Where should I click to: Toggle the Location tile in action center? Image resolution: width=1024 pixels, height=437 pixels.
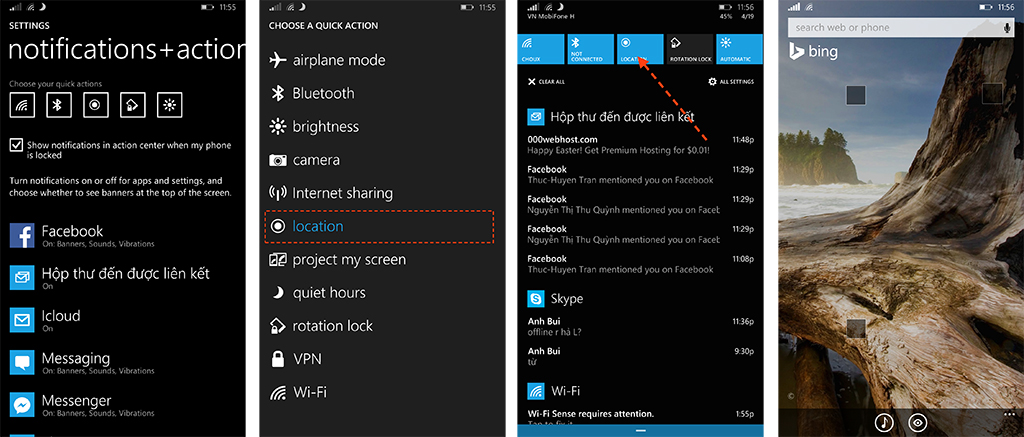point(640,49)
